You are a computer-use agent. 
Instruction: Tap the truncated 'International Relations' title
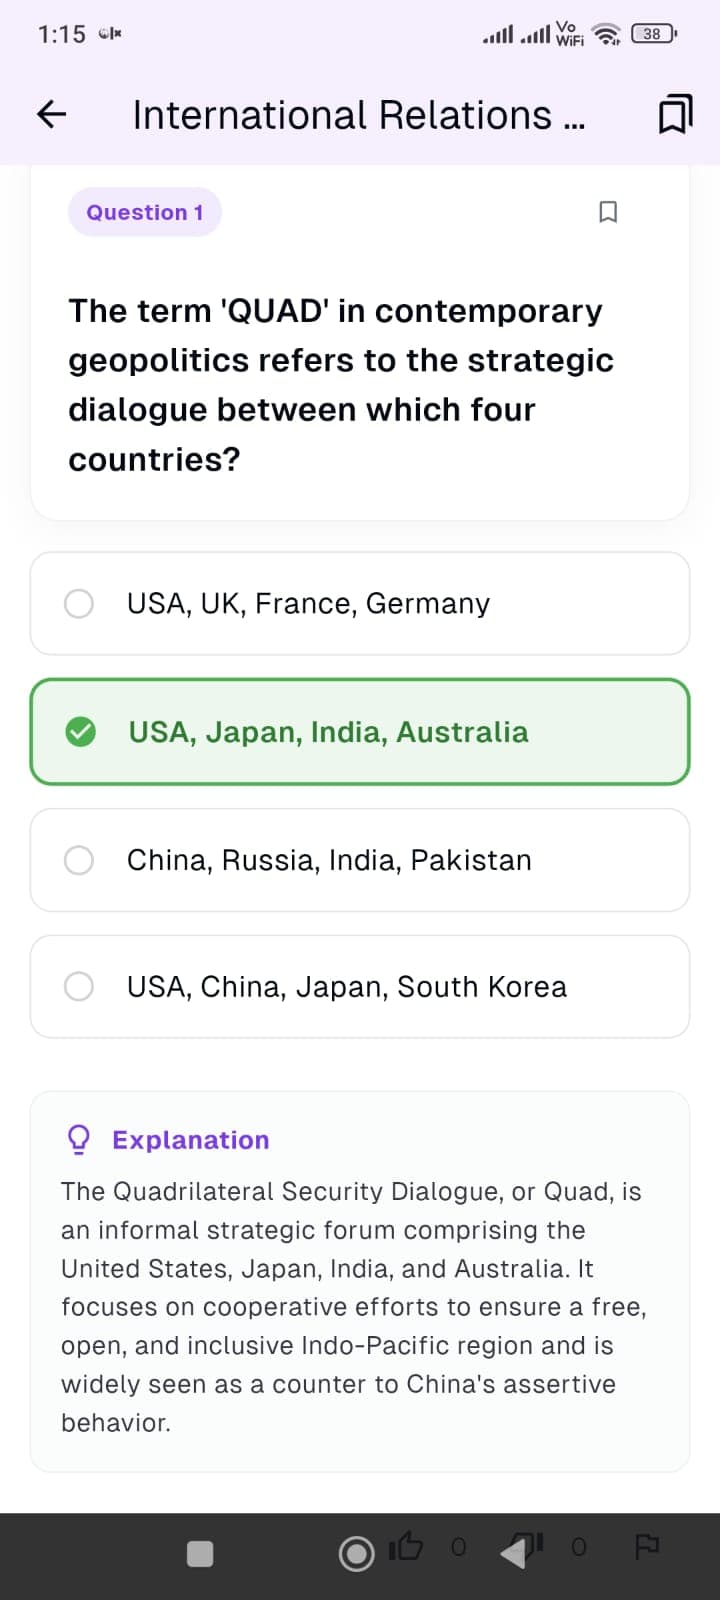[x=358, y=114]
